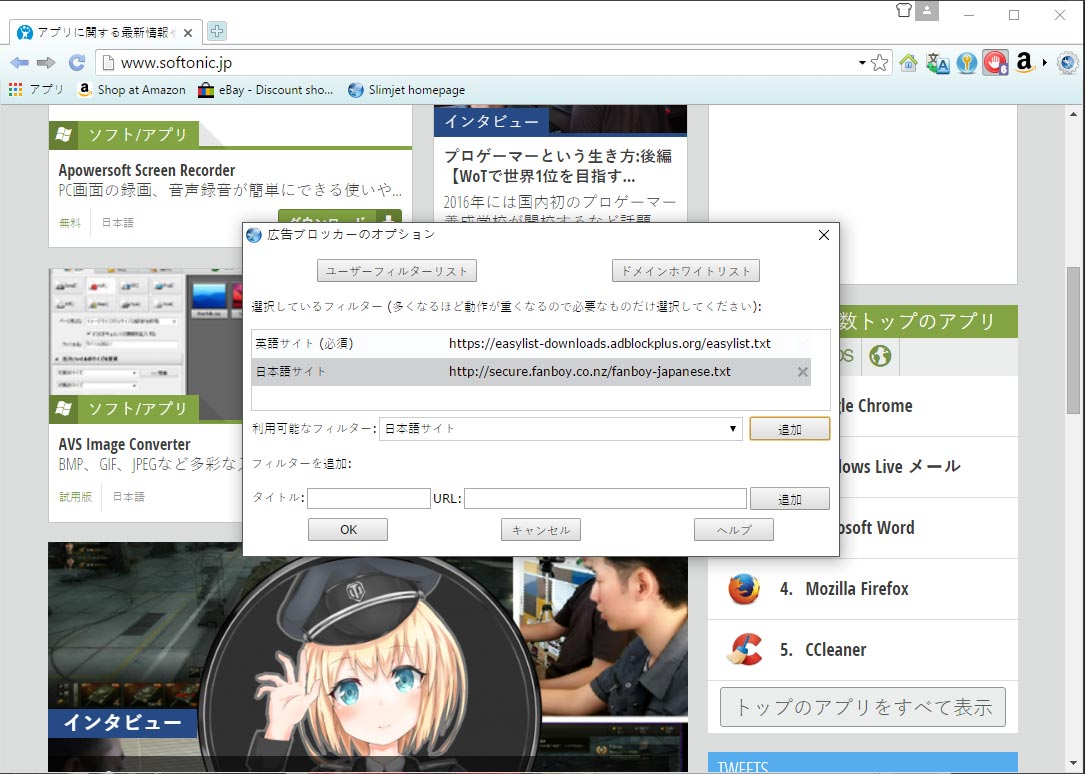Open the browser menu gear-globe icon
The width and height of the screenshot is (1085, 774).
[x=1068, y=63]
